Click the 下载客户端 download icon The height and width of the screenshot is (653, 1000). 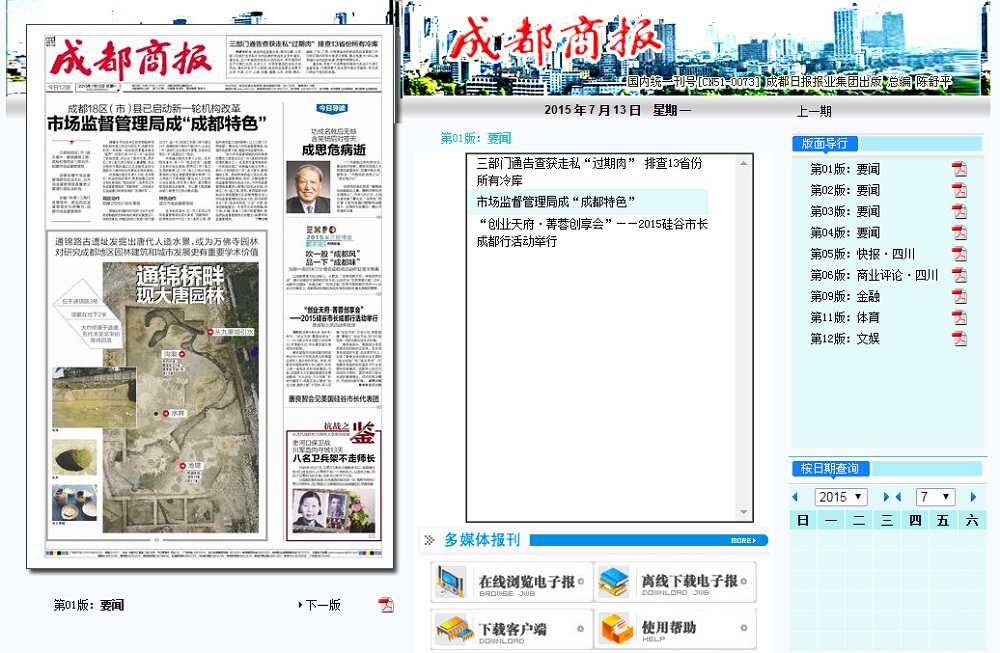[453, 629]
